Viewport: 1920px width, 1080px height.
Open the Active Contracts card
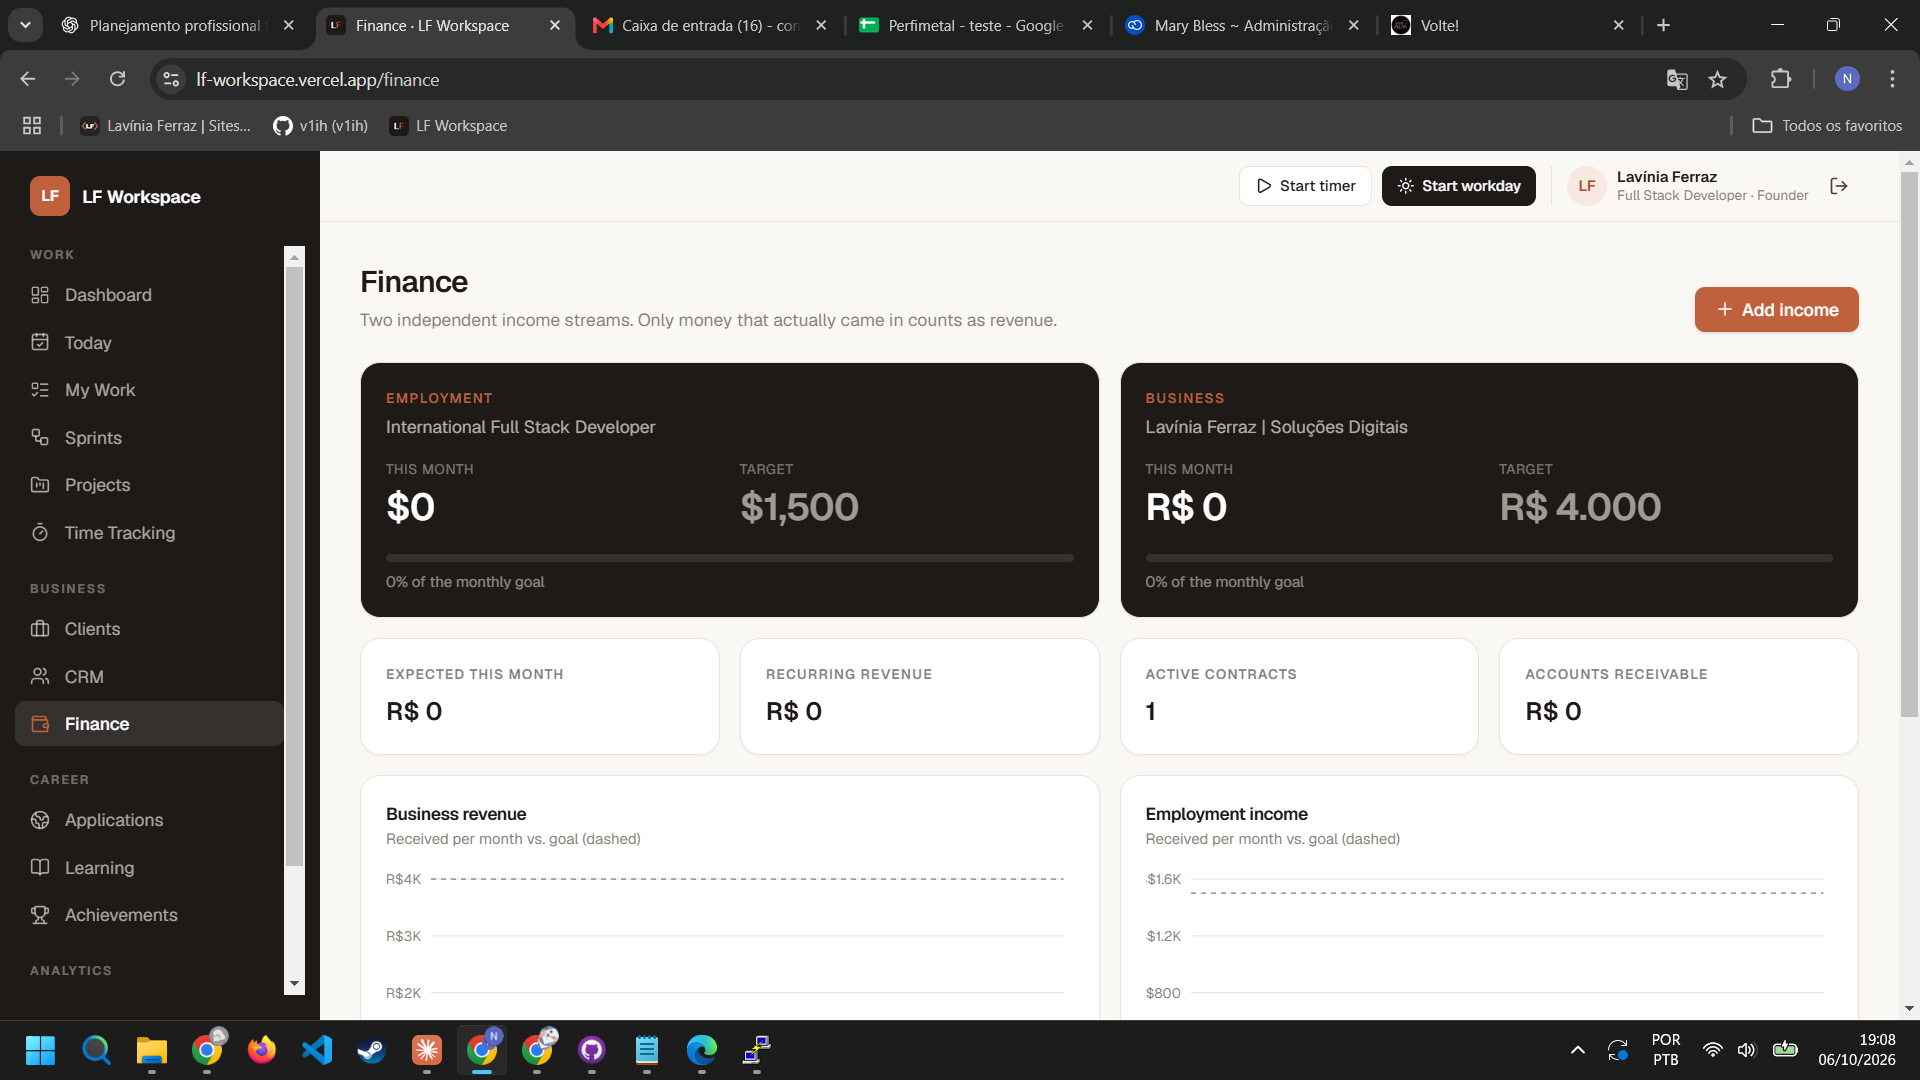coord(1299,697)
